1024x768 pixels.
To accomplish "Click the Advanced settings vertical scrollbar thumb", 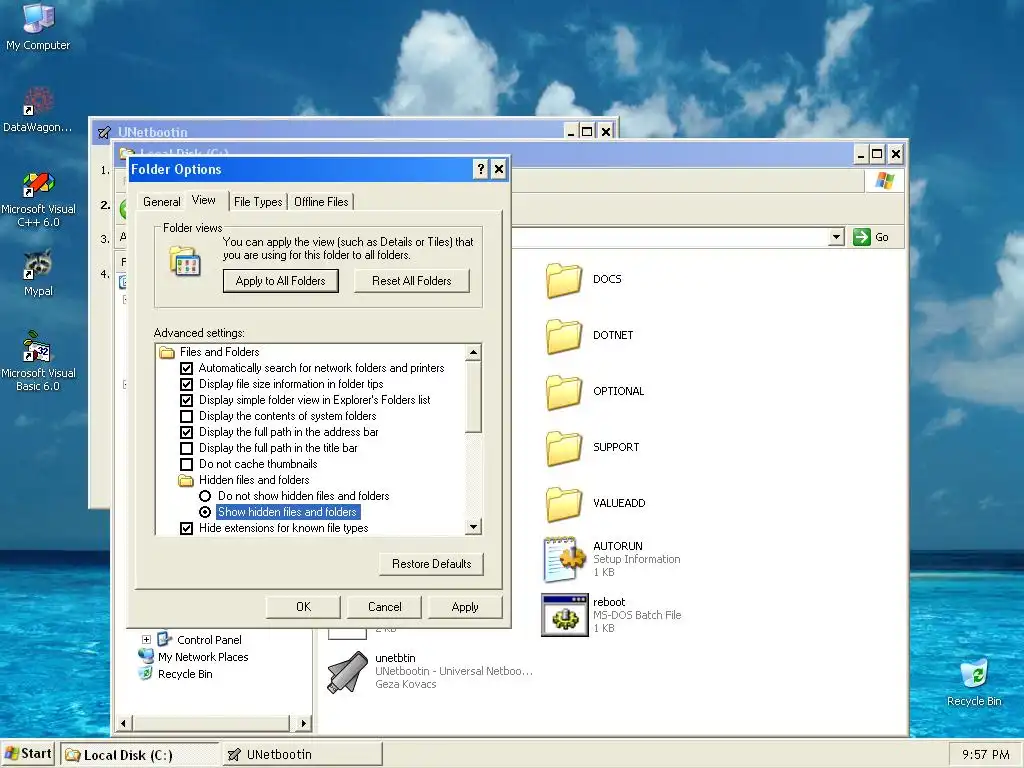I will pyautogui.click(x=473, y=396).
